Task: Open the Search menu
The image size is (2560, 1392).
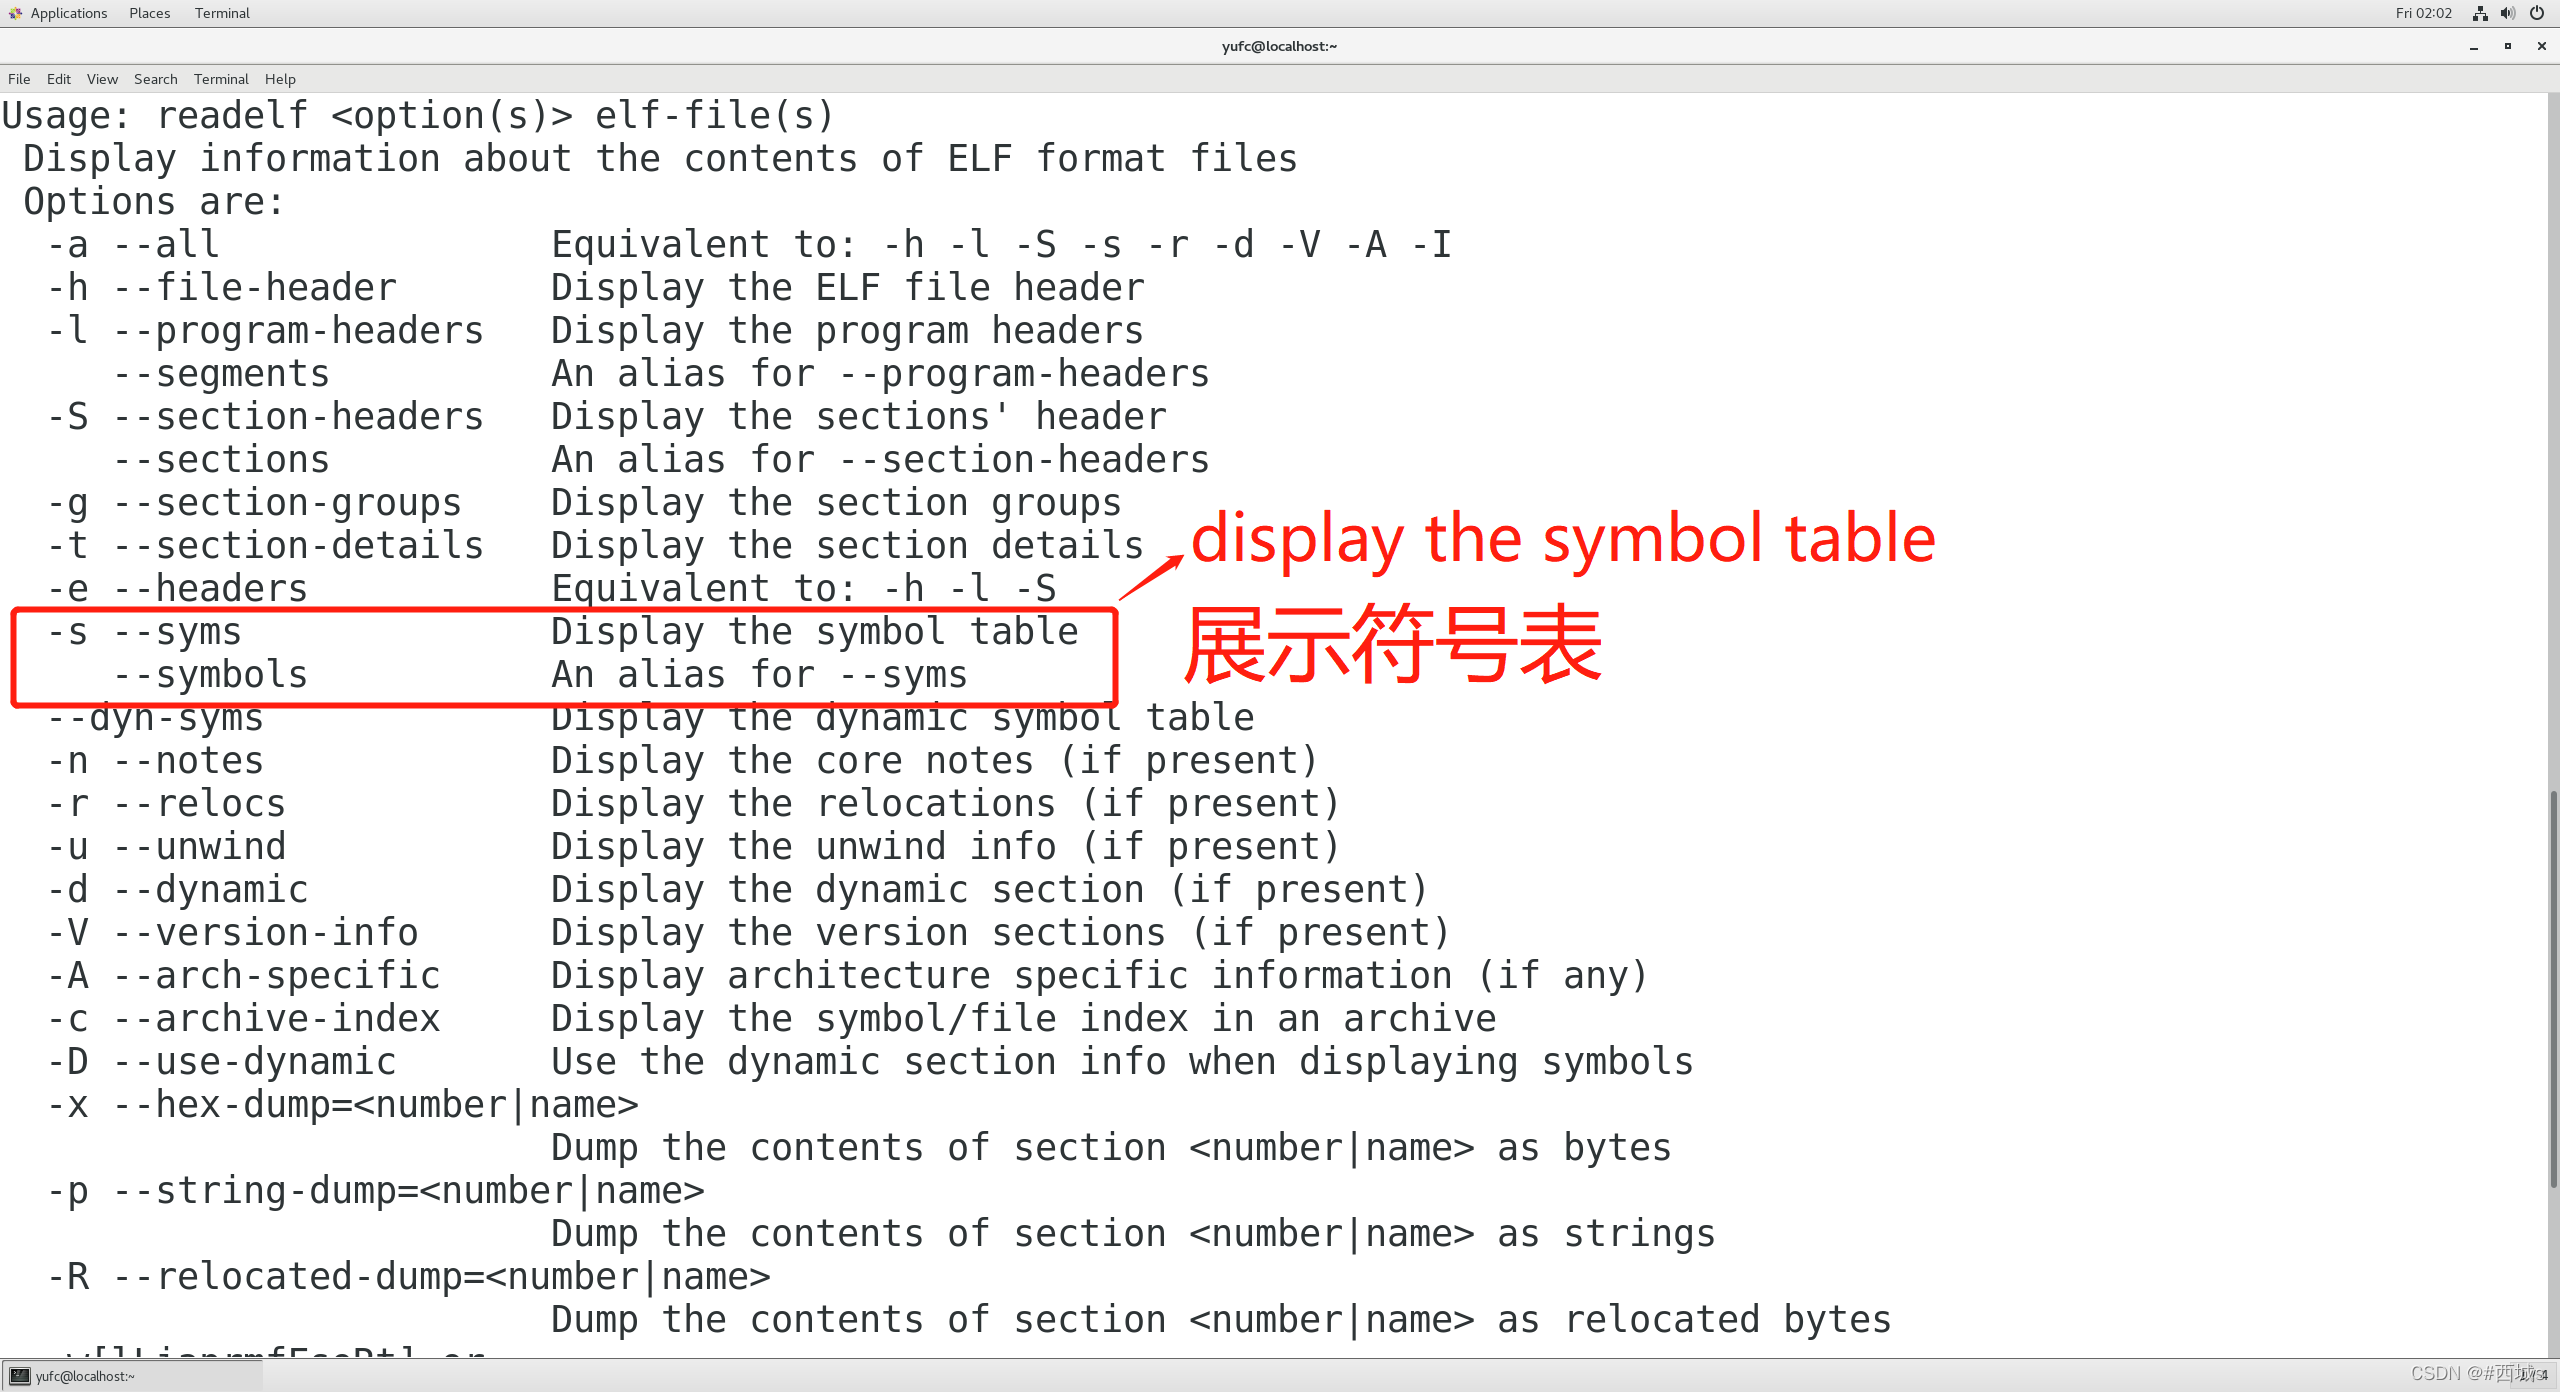Action: coord(155,79)
